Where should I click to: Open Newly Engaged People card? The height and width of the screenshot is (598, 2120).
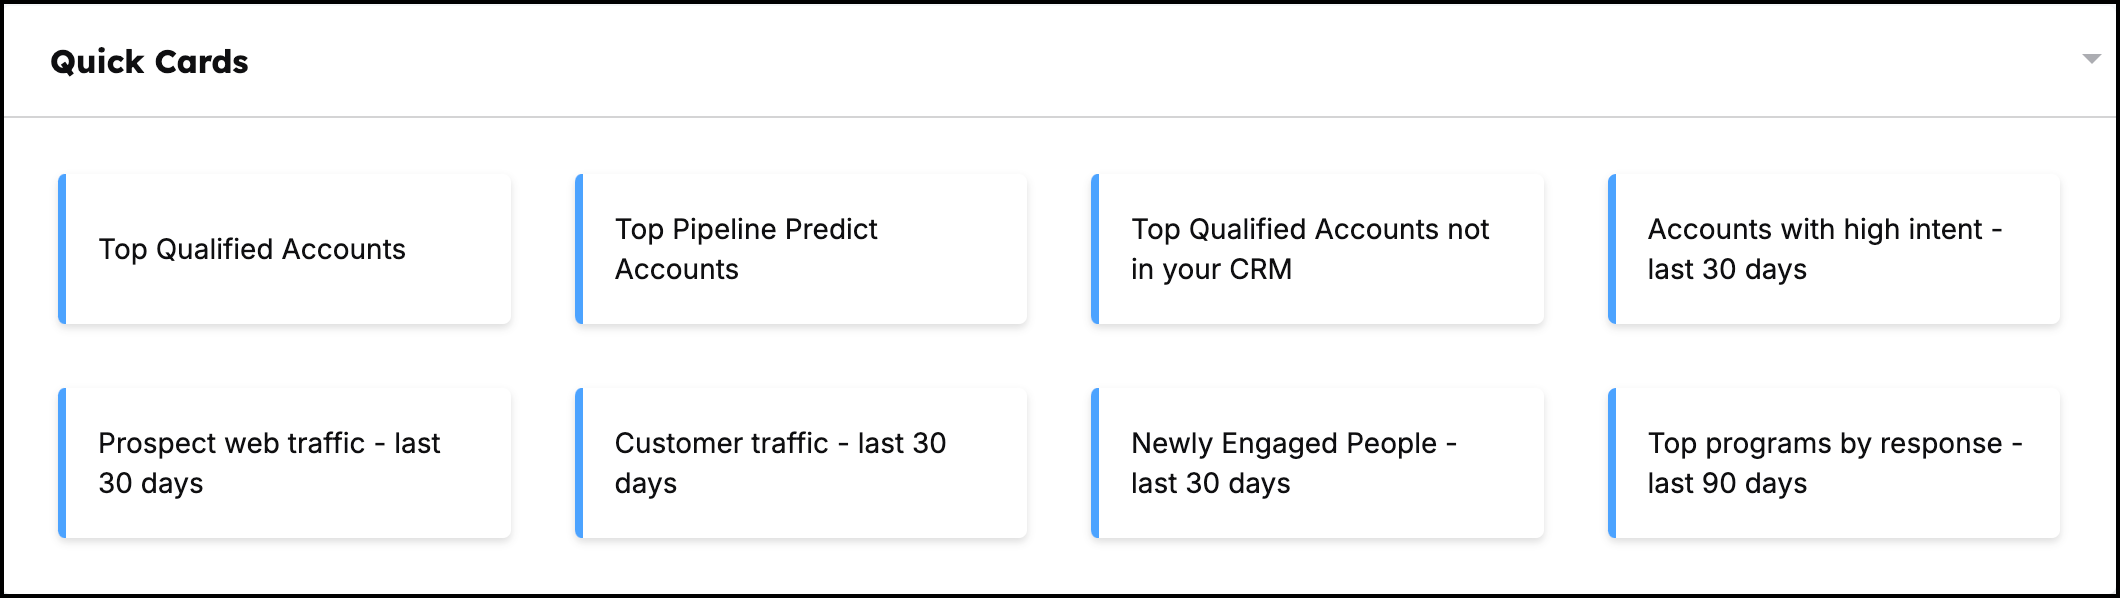(1318, 463)
